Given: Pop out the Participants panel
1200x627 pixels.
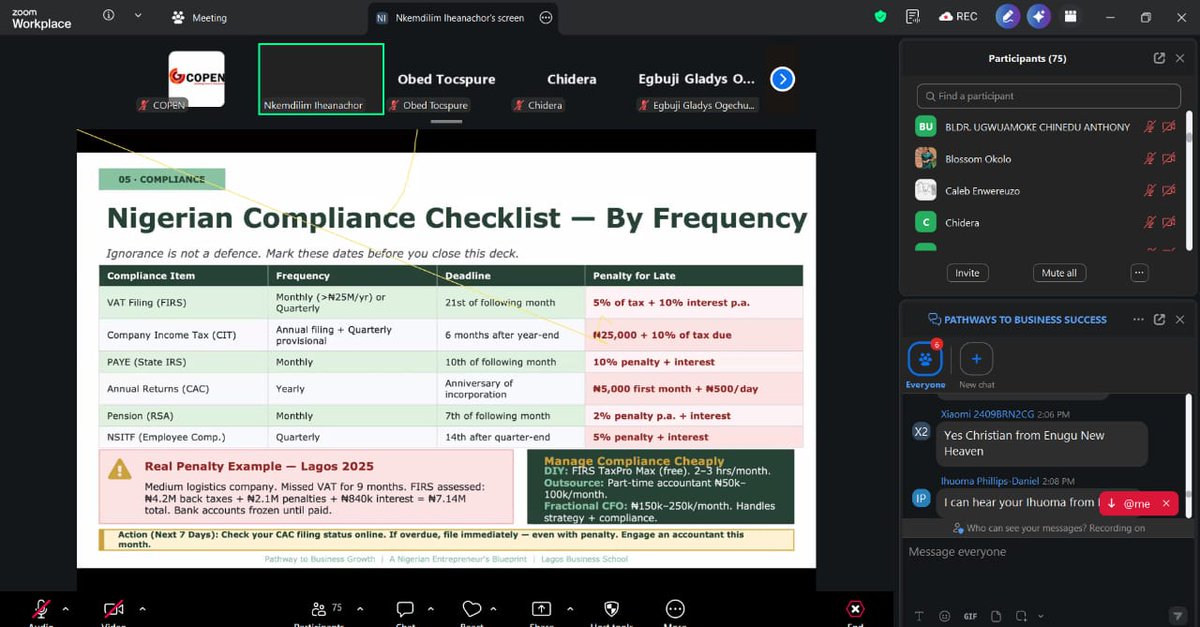Looking at the screenshot, I should (x=1159, y=58).
